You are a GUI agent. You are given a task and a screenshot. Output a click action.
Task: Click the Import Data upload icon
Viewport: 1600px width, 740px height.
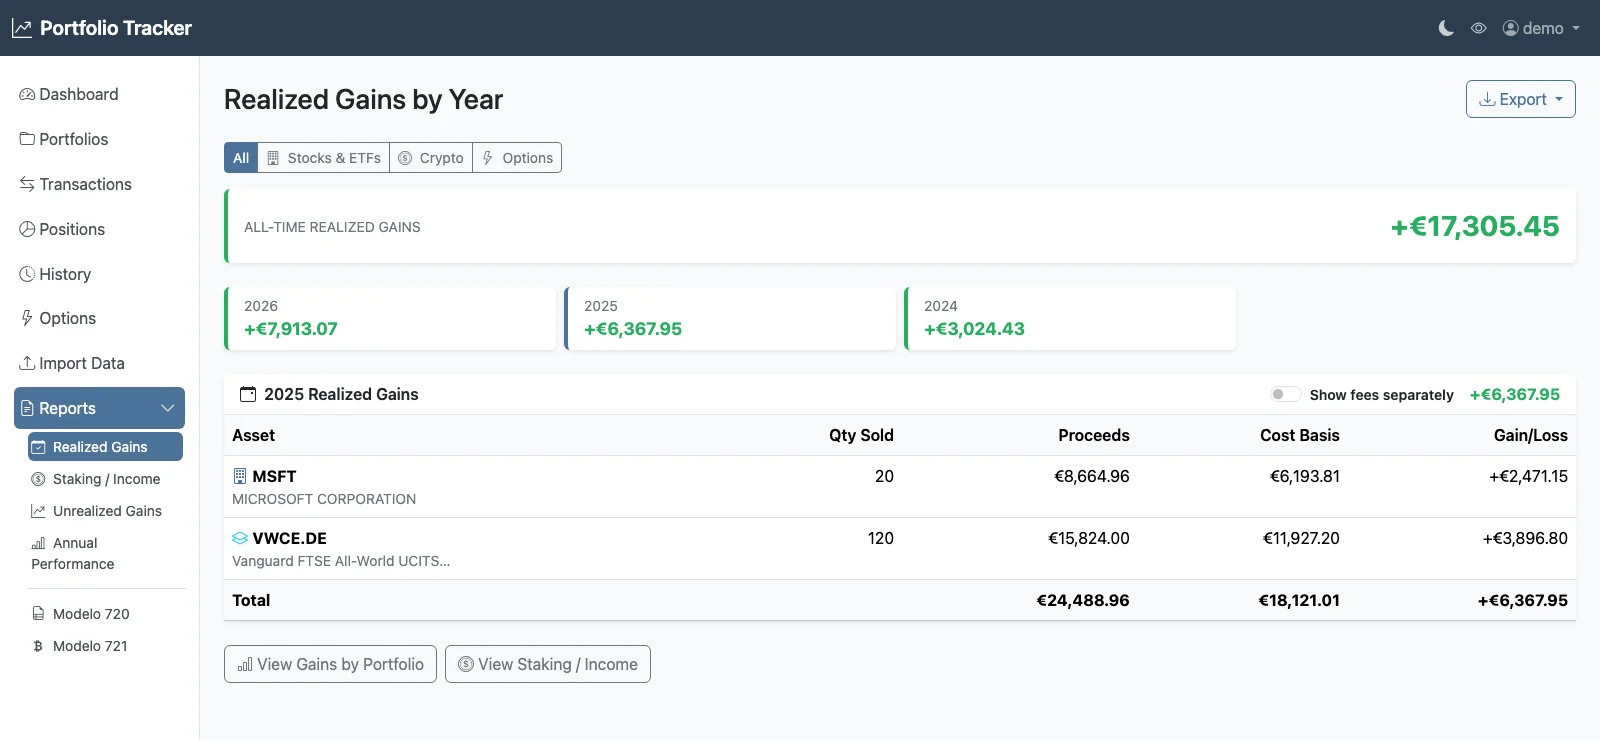click(27, 363)
